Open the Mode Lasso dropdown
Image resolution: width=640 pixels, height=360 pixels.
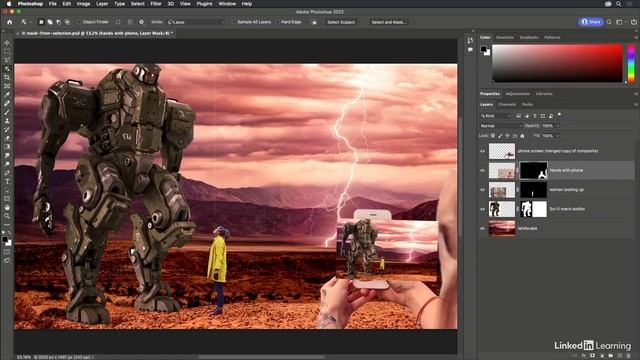[196, 22]
